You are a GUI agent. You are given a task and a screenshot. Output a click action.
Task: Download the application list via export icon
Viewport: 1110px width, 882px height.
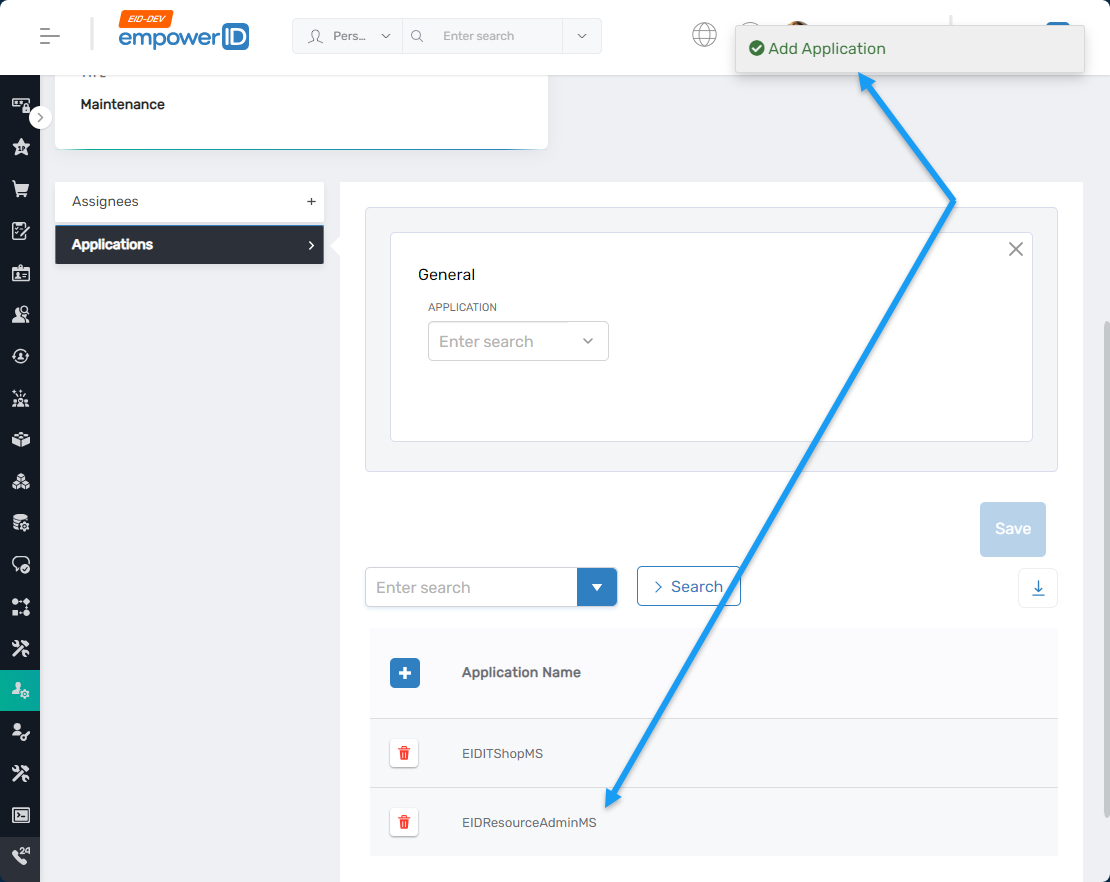1037,588
